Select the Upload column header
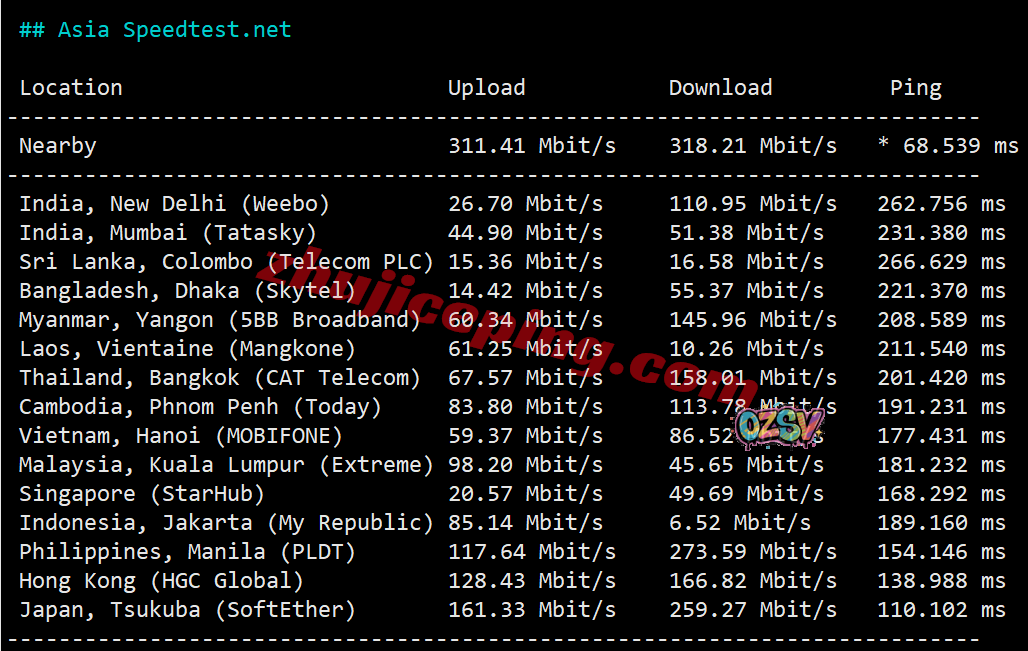 tap(486, 88)
